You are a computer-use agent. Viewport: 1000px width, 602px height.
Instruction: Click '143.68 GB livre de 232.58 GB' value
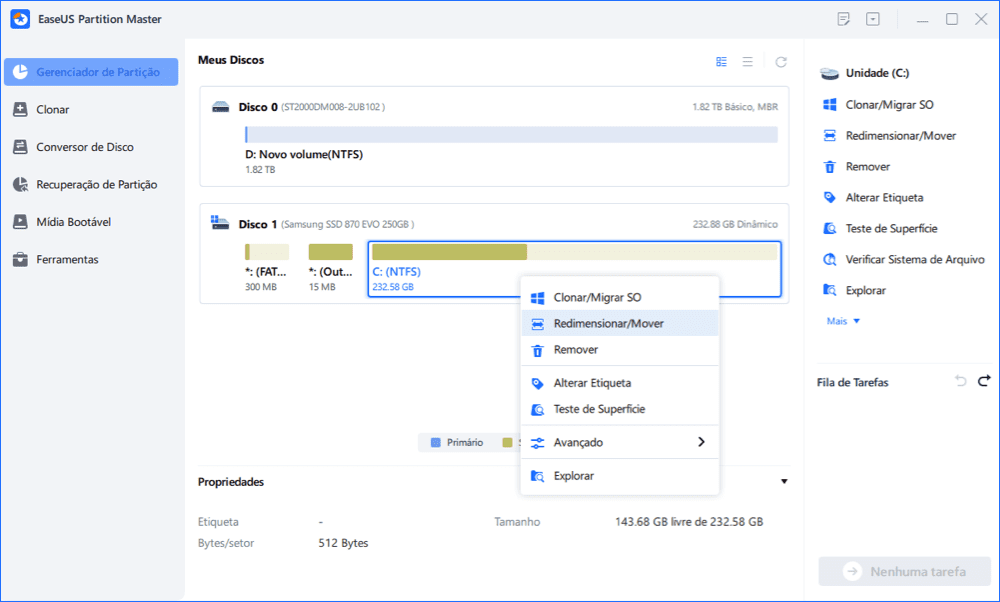pos(689,522)
